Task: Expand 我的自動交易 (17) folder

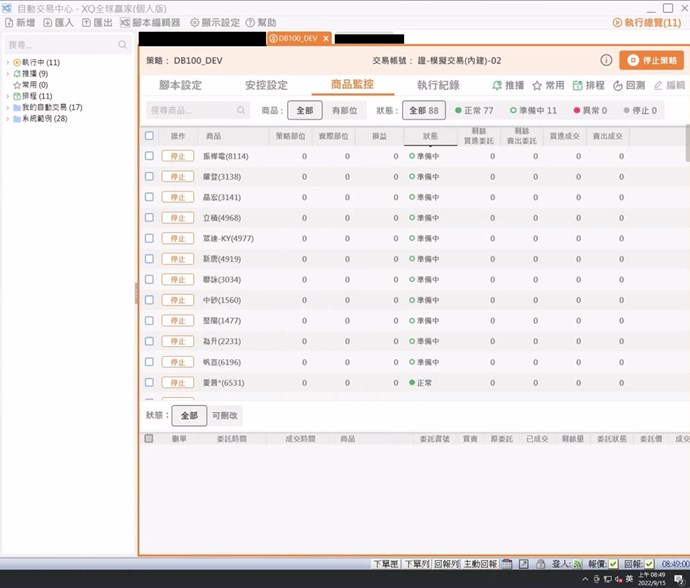Action: [8, 107]
